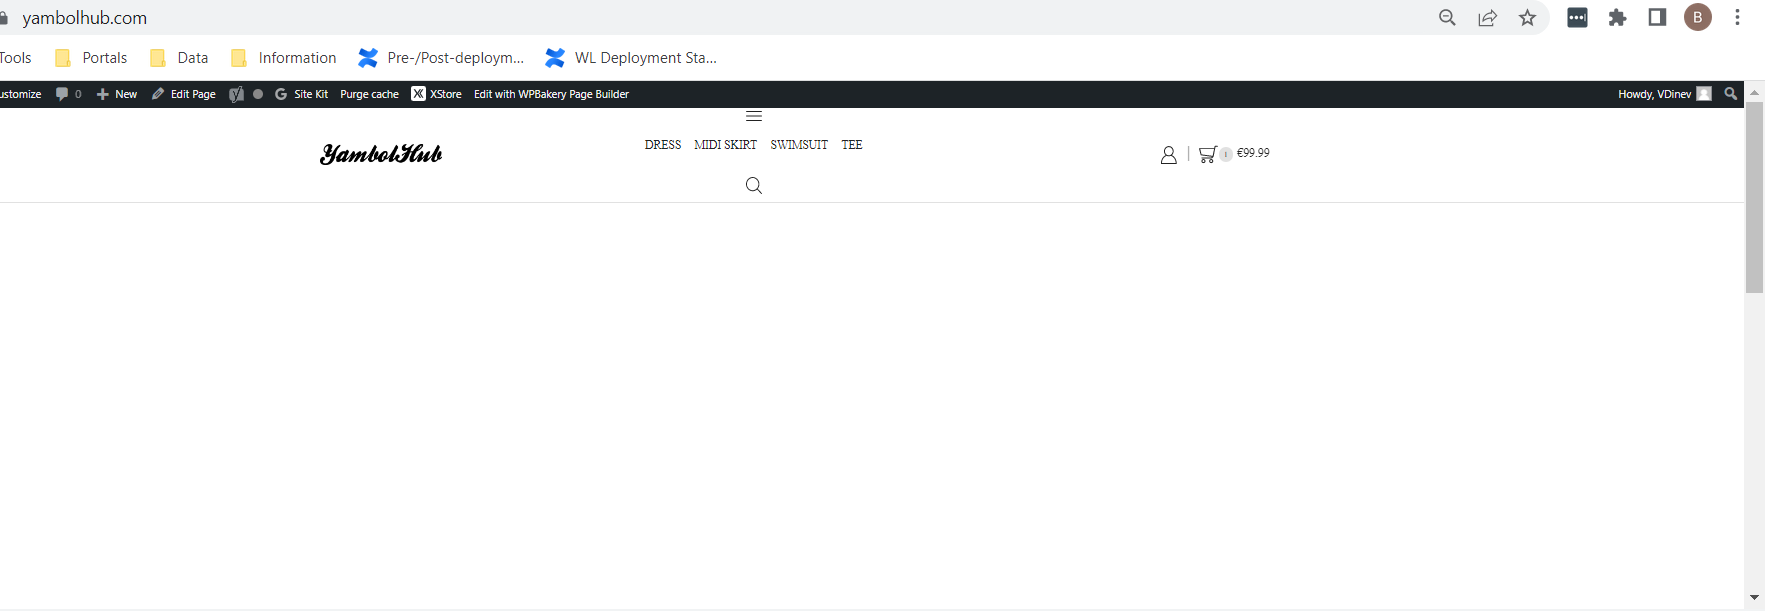
Task: Open Customize in the WordPress admin bar
Action: click(x=20, y=94)
